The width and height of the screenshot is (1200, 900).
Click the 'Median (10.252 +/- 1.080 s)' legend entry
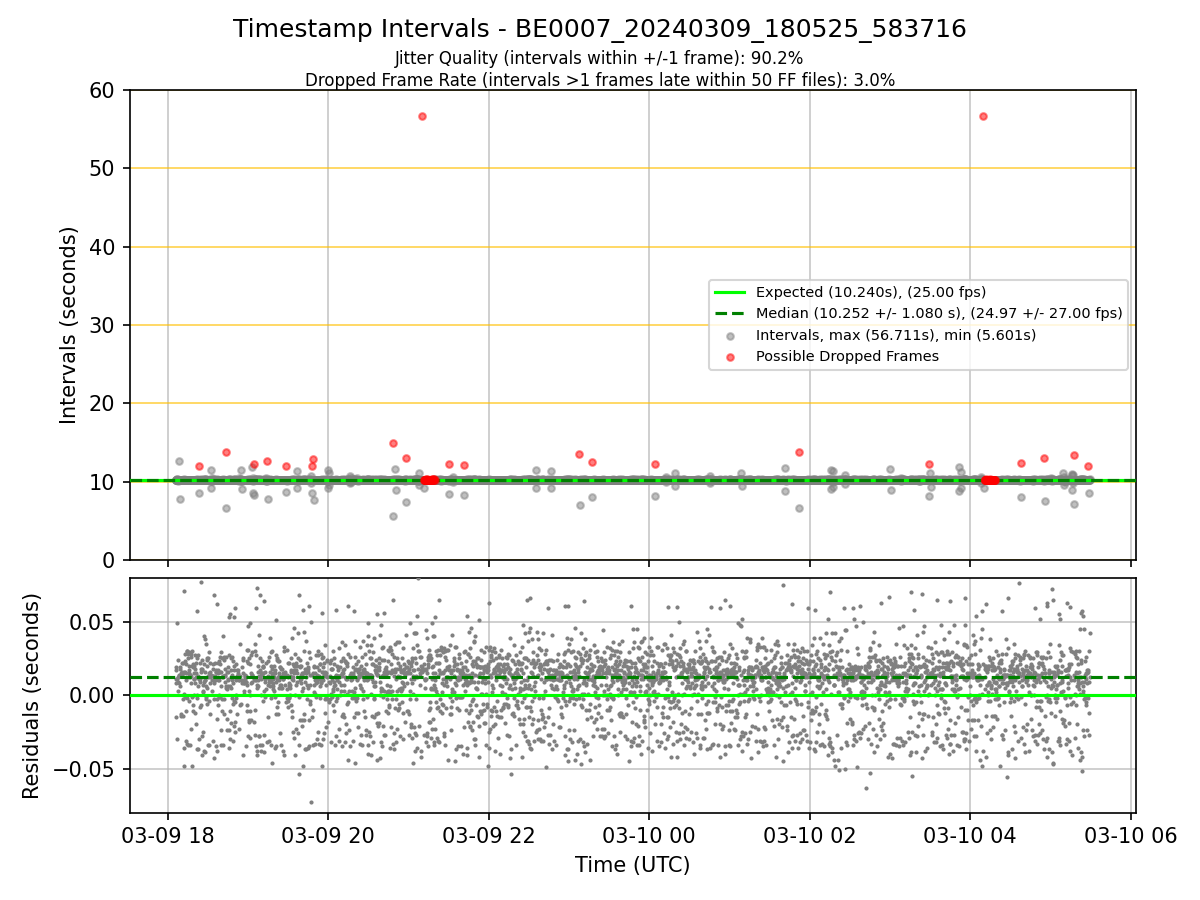click(x=939, y=313)
